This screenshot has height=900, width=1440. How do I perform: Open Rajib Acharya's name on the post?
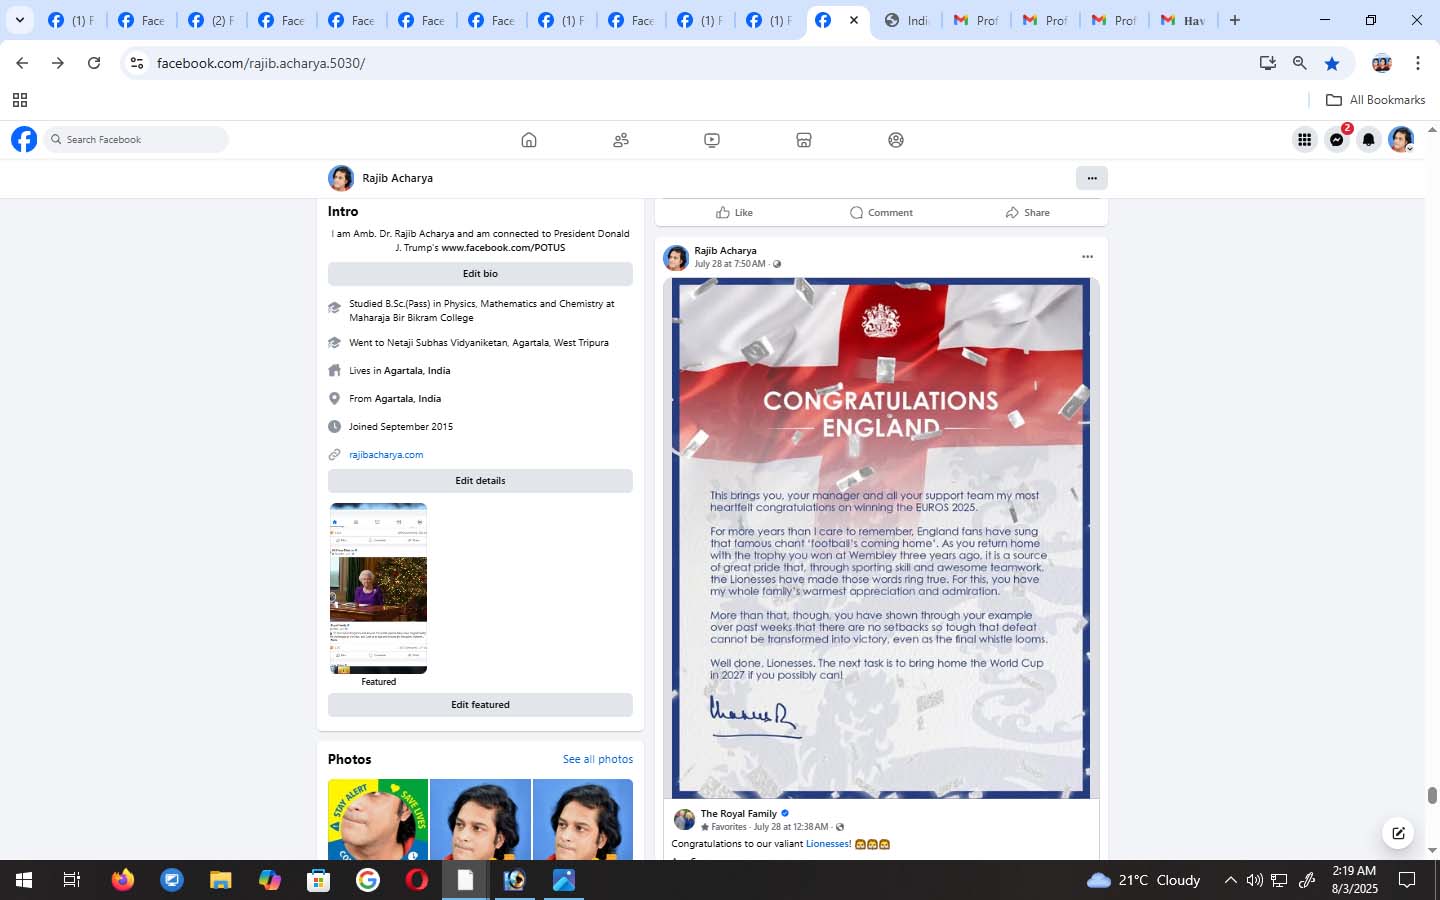(x=725, y=251)
